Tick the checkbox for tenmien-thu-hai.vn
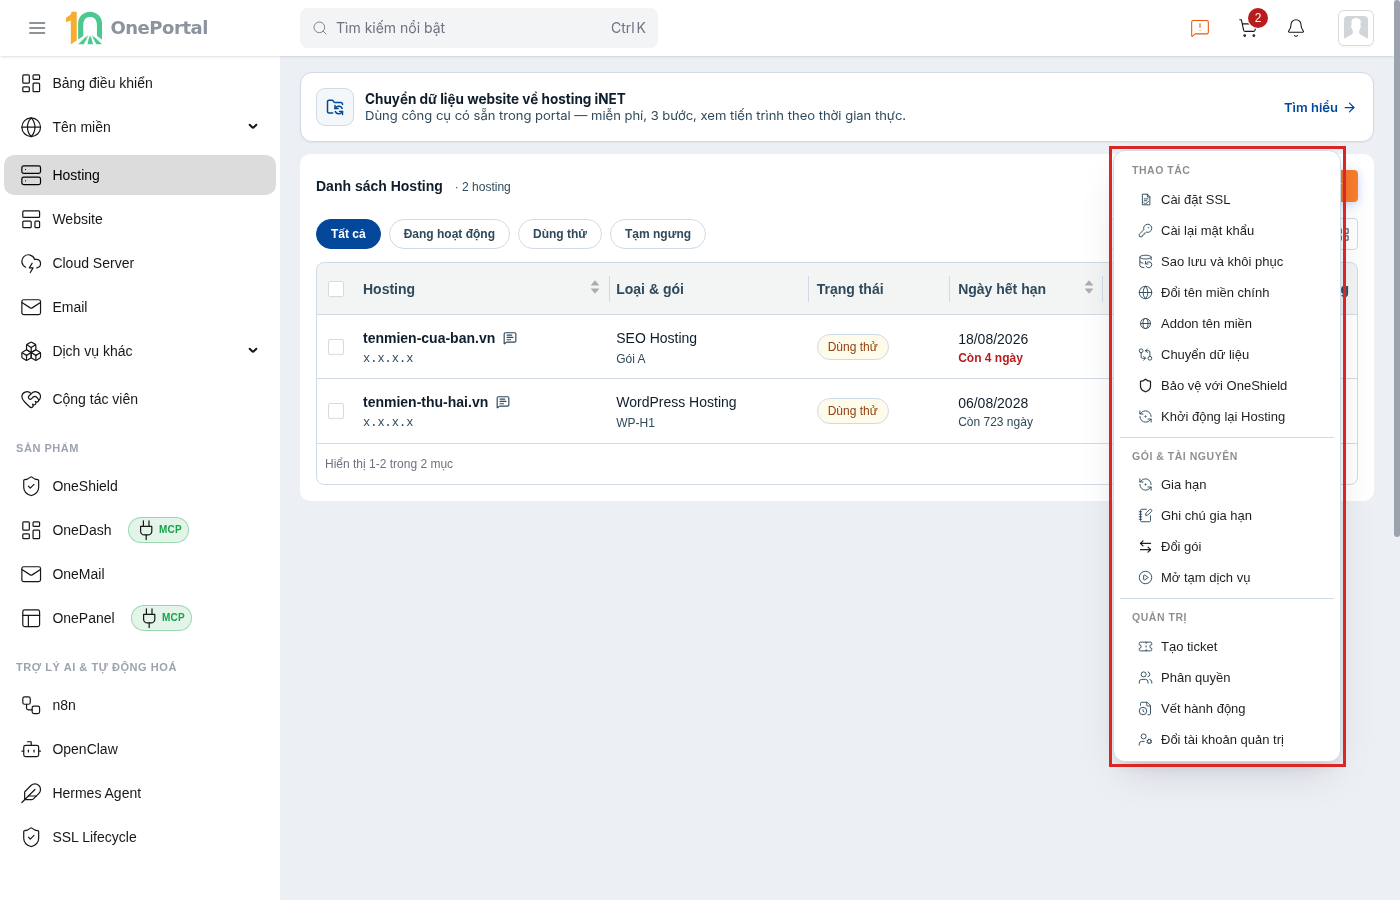 [x=336, y=411]
